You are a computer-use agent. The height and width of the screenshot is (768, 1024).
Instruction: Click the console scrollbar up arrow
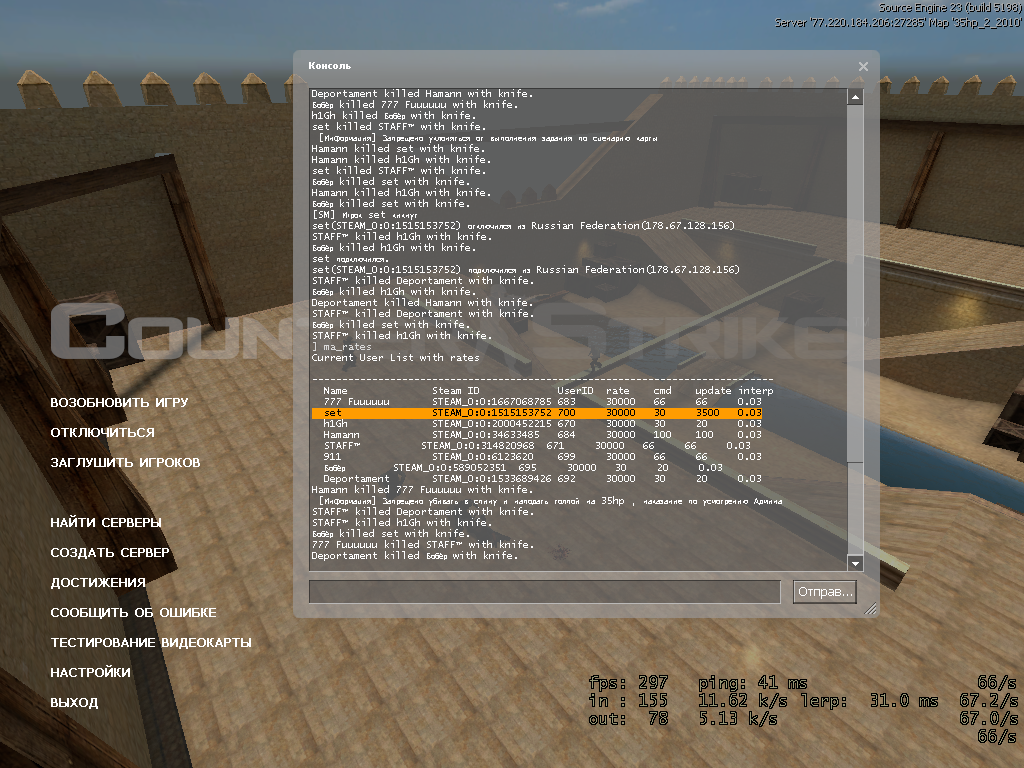pyautogui.click(x=855, y=97)
